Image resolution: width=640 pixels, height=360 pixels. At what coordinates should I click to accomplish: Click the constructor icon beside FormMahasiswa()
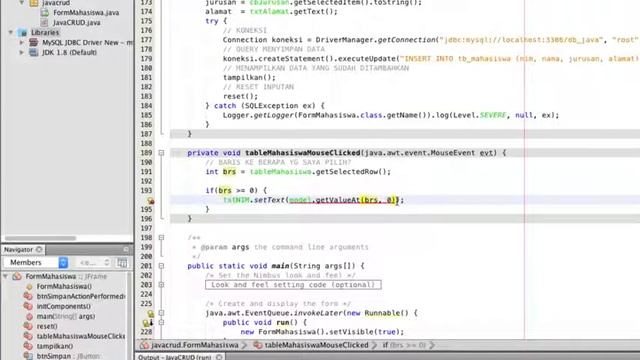tap(29, 287)
